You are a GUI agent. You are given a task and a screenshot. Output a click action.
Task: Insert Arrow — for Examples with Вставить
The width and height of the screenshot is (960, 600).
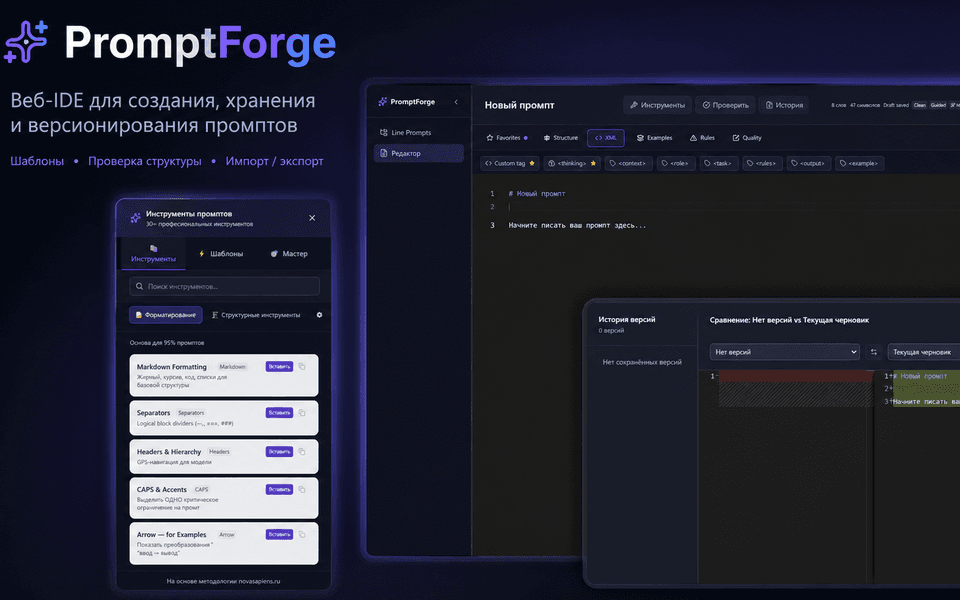click(x=279, y=534)
